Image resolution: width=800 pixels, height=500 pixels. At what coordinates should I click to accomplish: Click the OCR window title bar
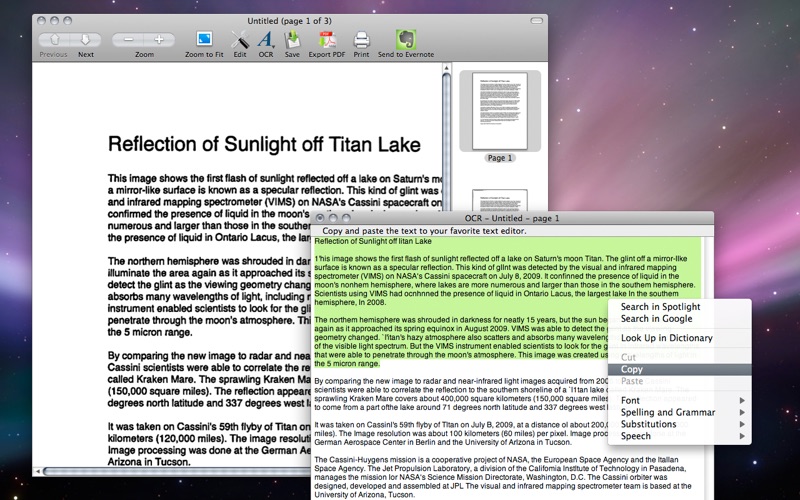click(512, 218)
